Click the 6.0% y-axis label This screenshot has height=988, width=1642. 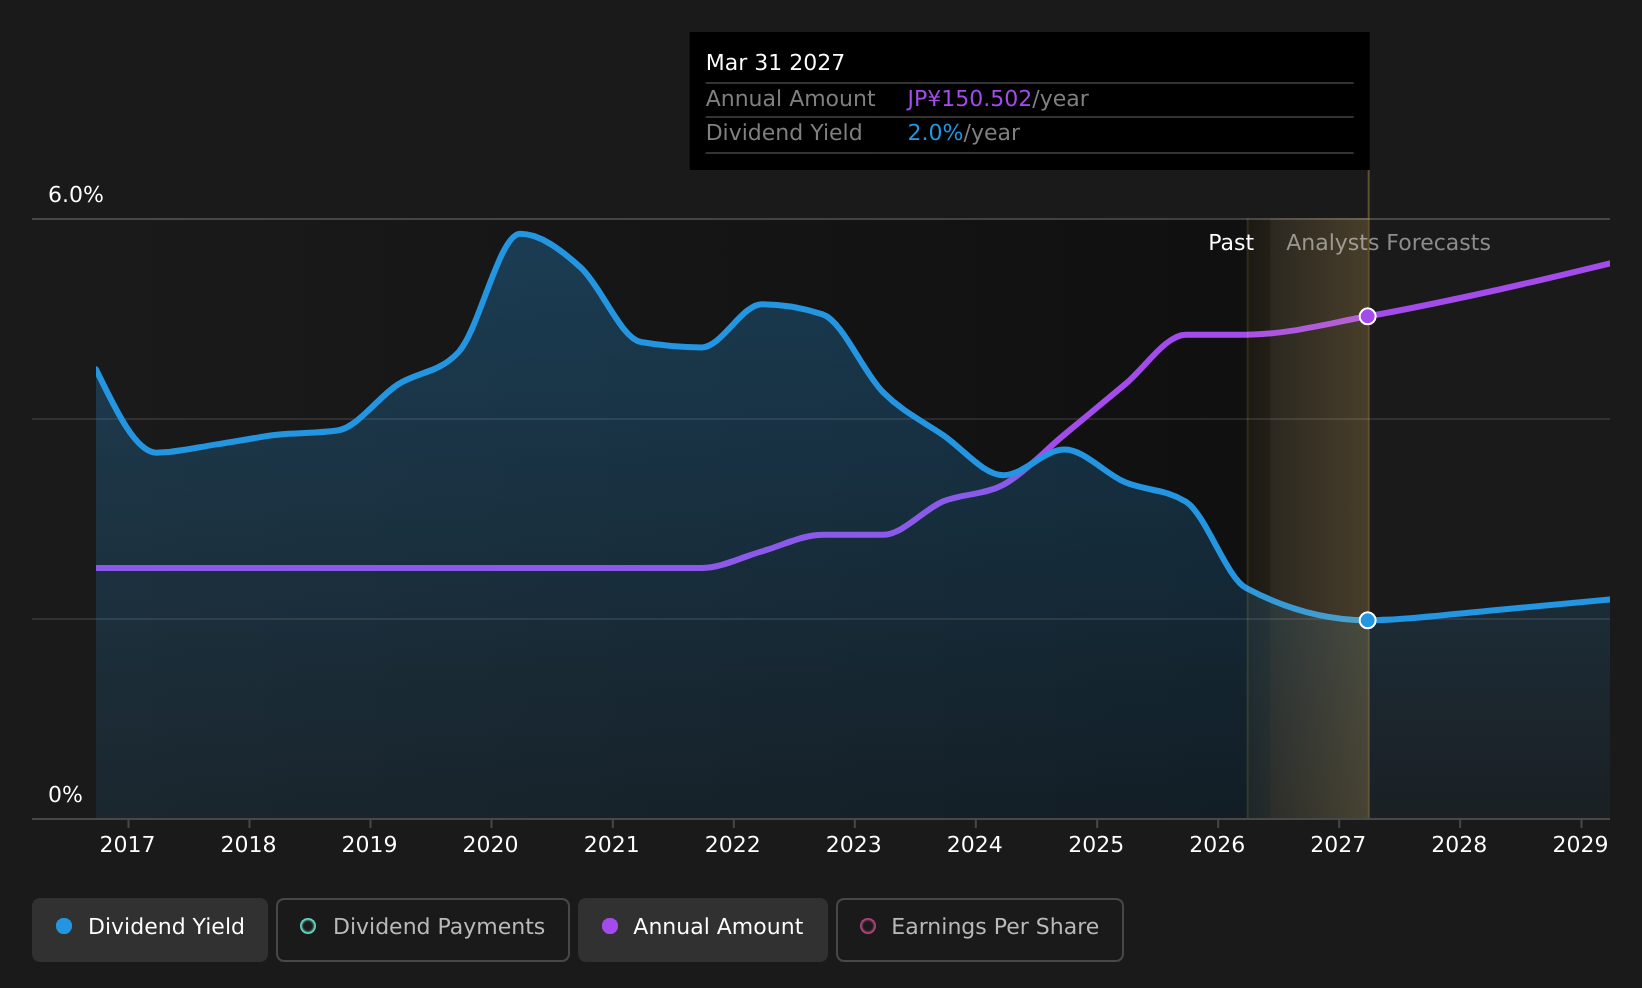point(76,195)
